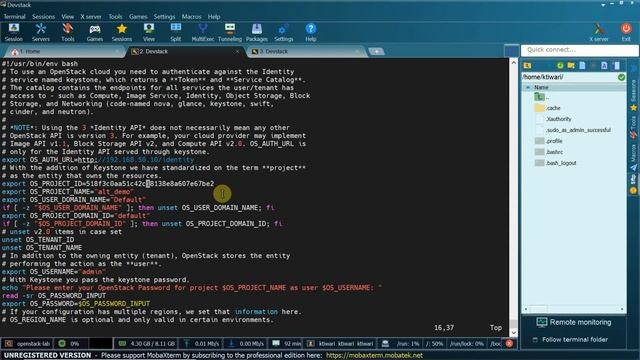Close the 2. Devstack tab
Screen dimensions: 640x360
tap(237, 51)
